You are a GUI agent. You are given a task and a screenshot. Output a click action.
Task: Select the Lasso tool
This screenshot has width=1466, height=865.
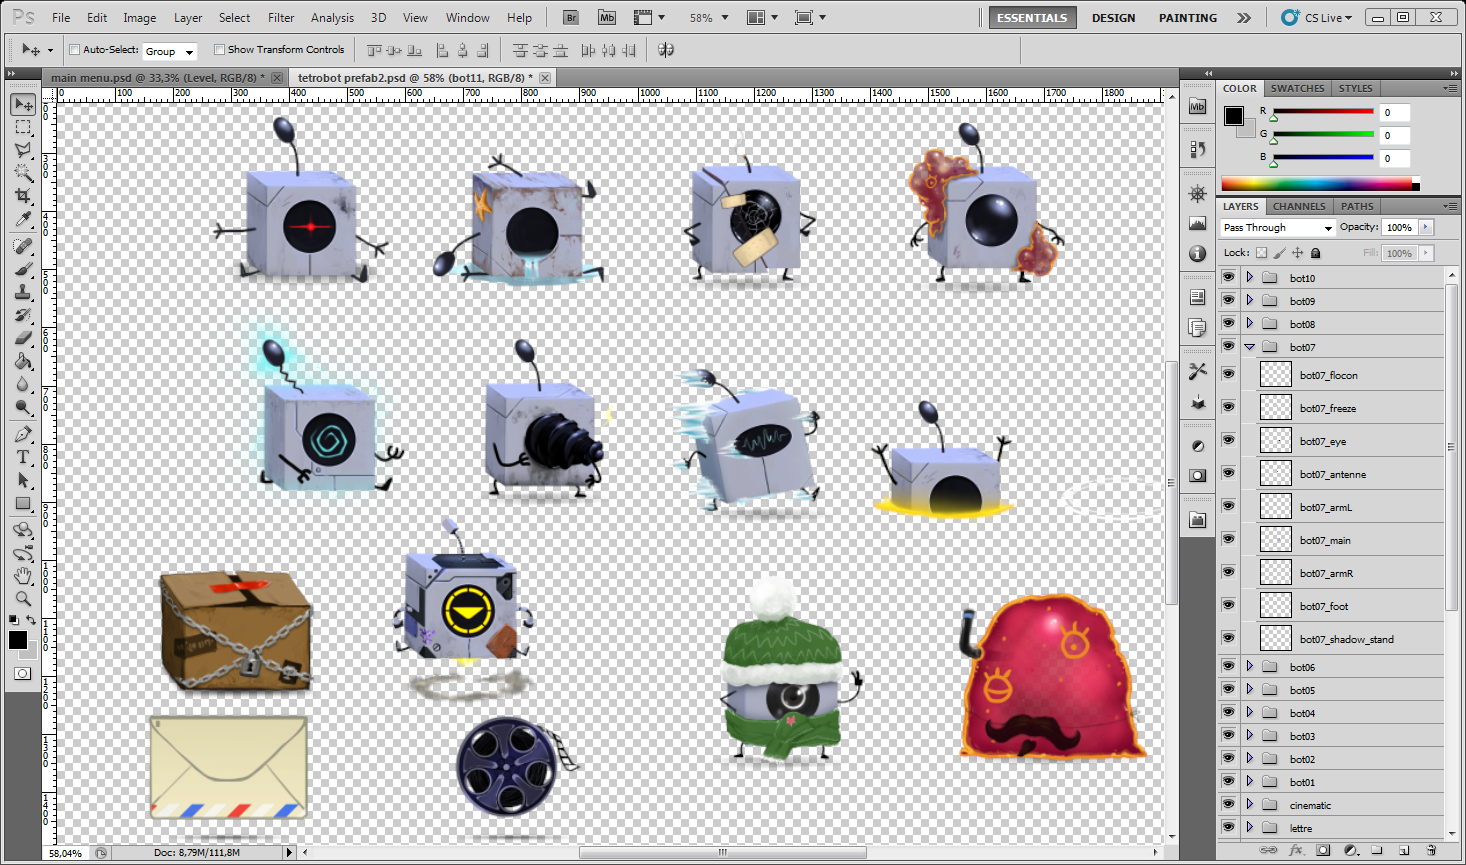tap(23, 150)
